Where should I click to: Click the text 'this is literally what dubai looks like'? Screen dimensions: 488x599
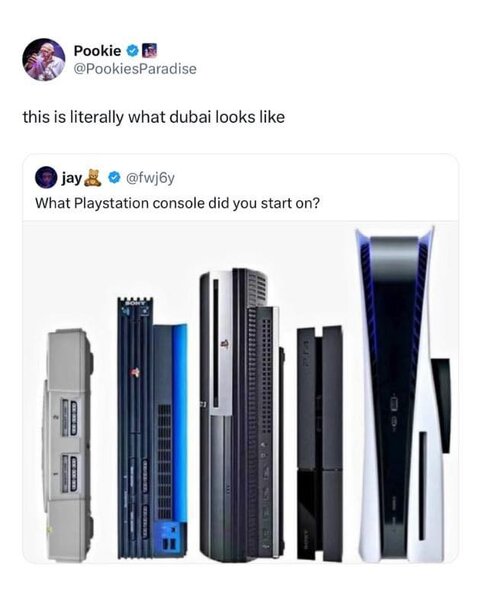click(x=154, y=117)
